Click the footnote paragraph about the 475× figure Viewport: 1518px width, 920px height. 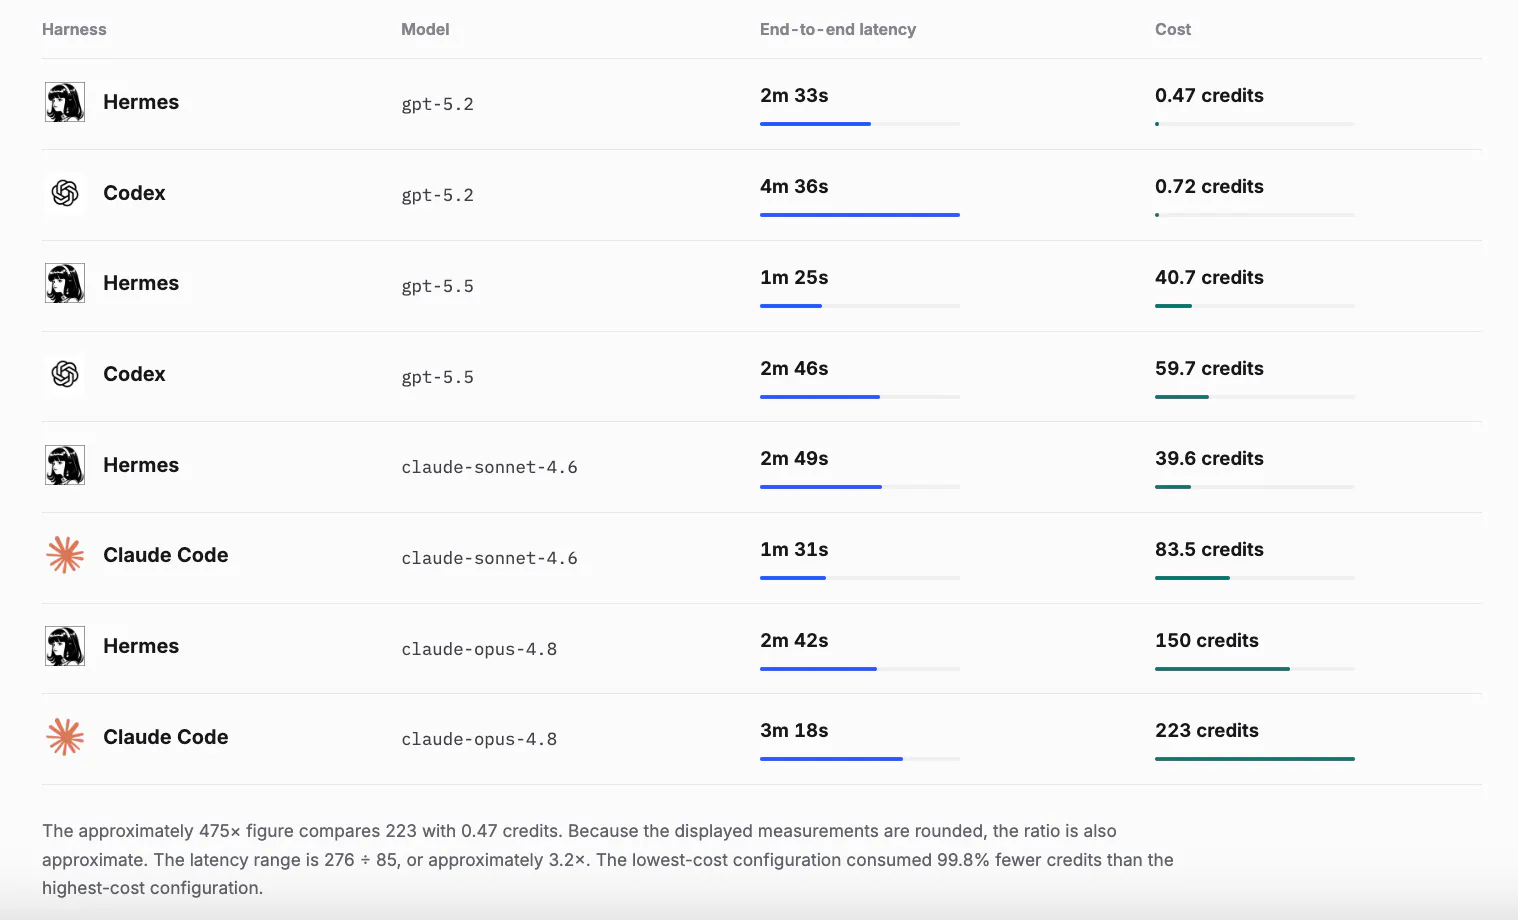[x=608, y=859]
